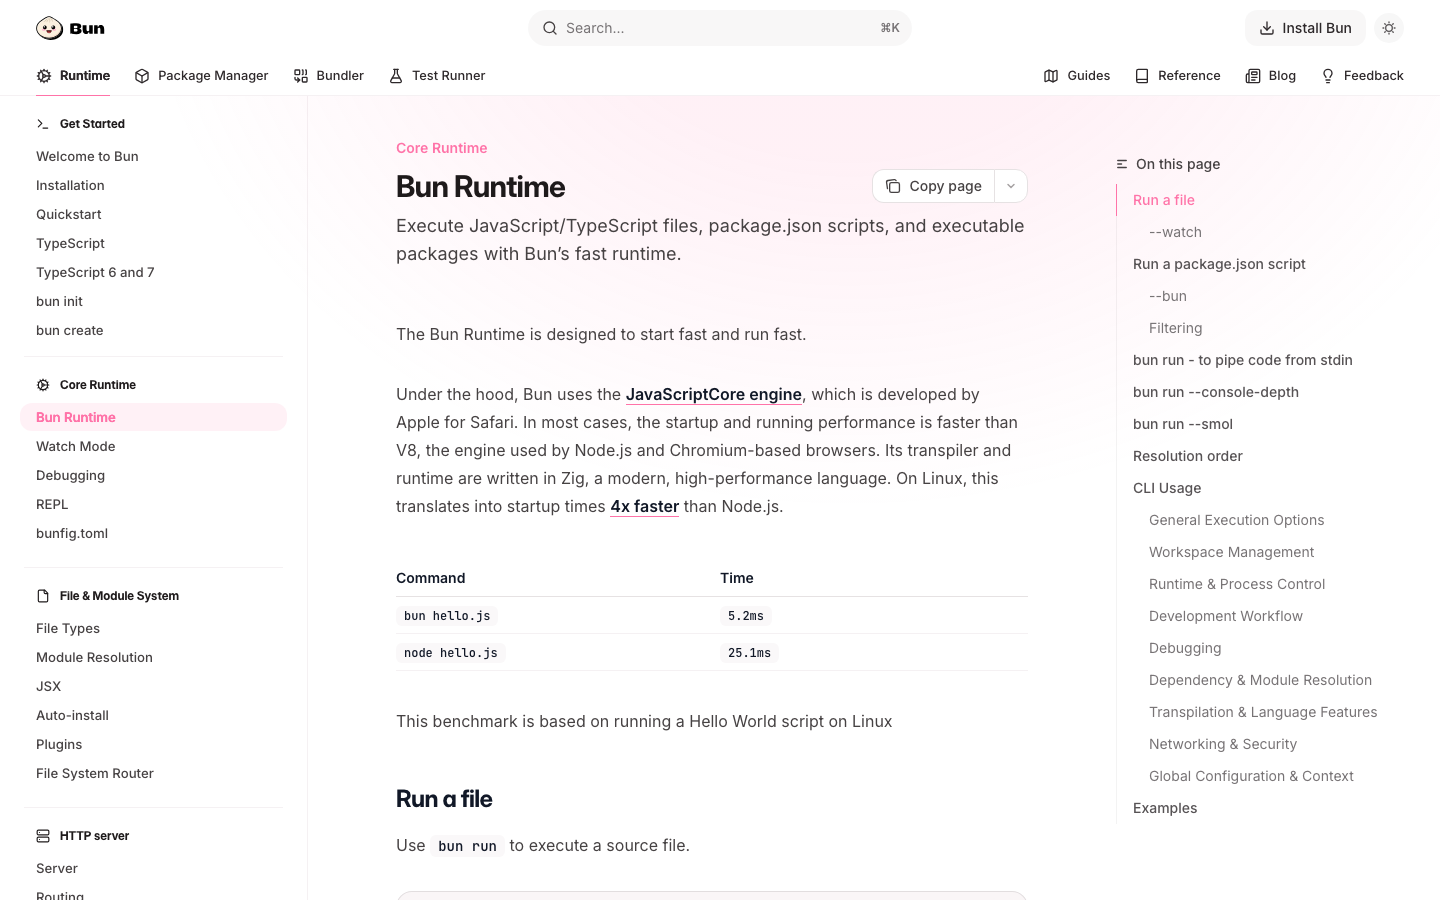Focus the Search field

coord(720,28)
